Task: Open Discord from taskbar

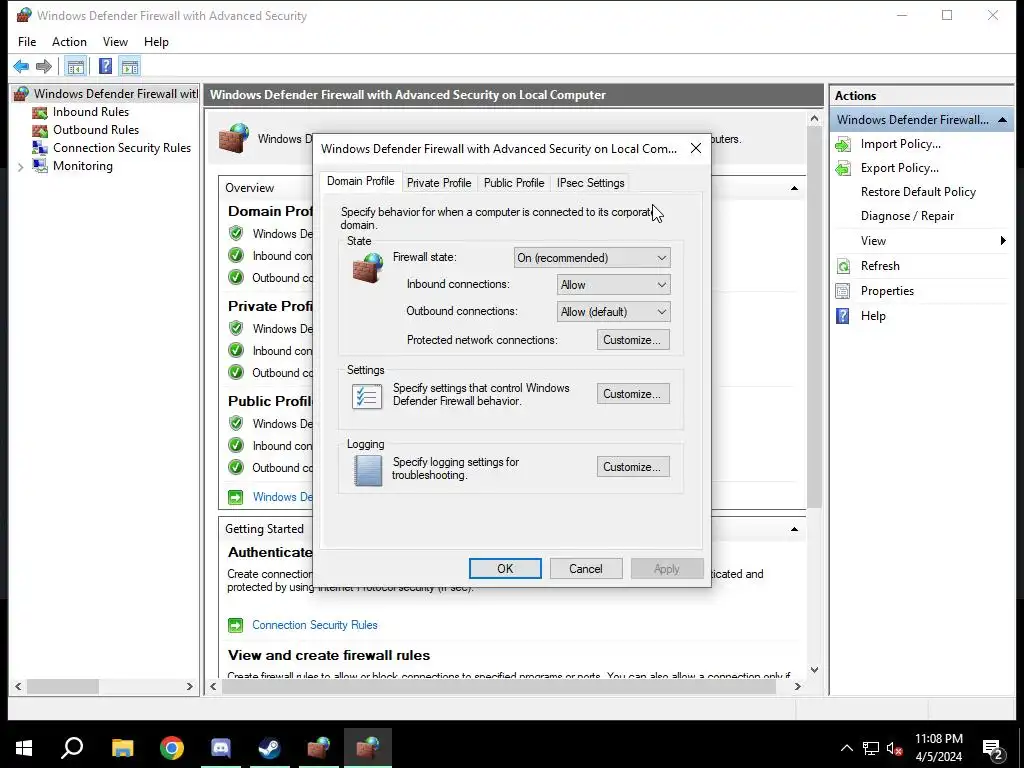Action: coord(221,748)
